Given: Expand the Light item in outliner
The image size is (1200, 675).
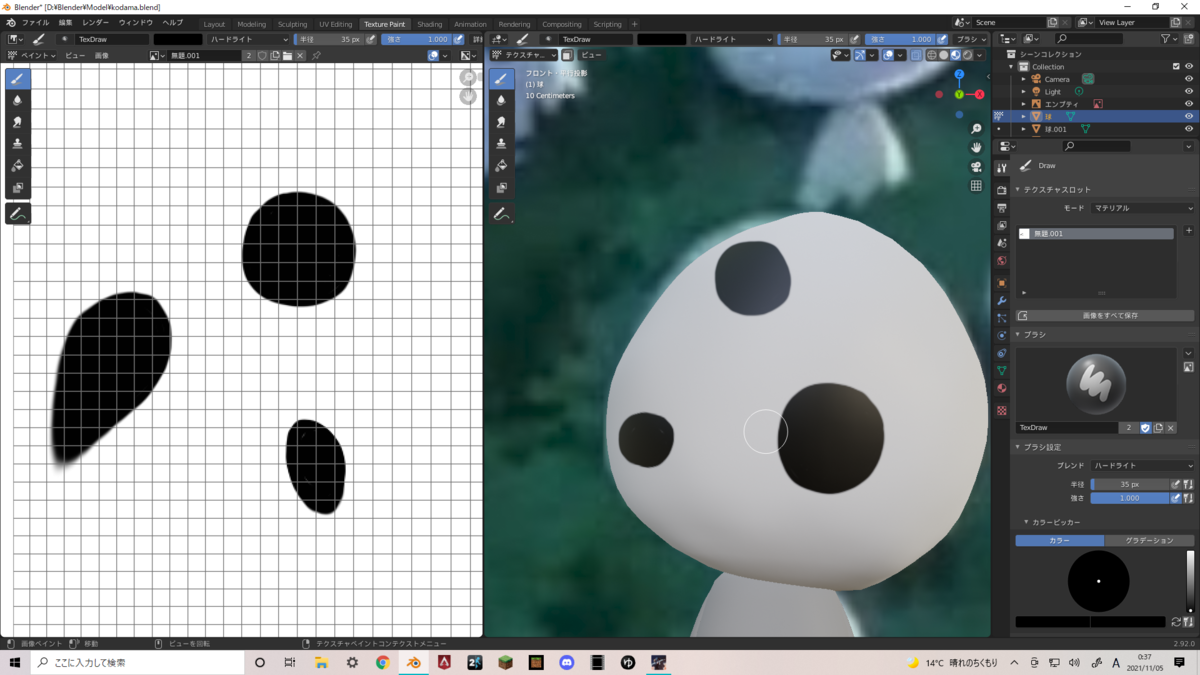Looking at the screenshot, I should 1023,91.
